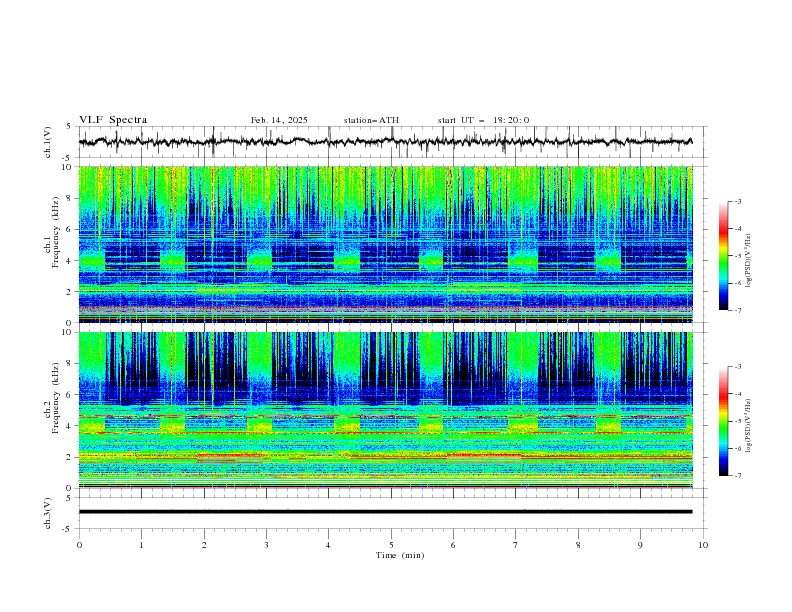Click the ch.1 "log(PSD)(V²/Hz)" colorbar title
792x612 pixels.
pyautogui.click(x=749, y=261)
